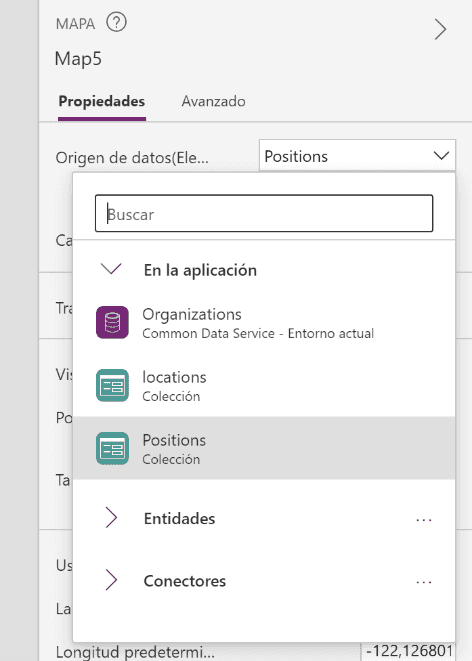Click the Organizations database icon
Screen dimensions: 472x661
112,322
